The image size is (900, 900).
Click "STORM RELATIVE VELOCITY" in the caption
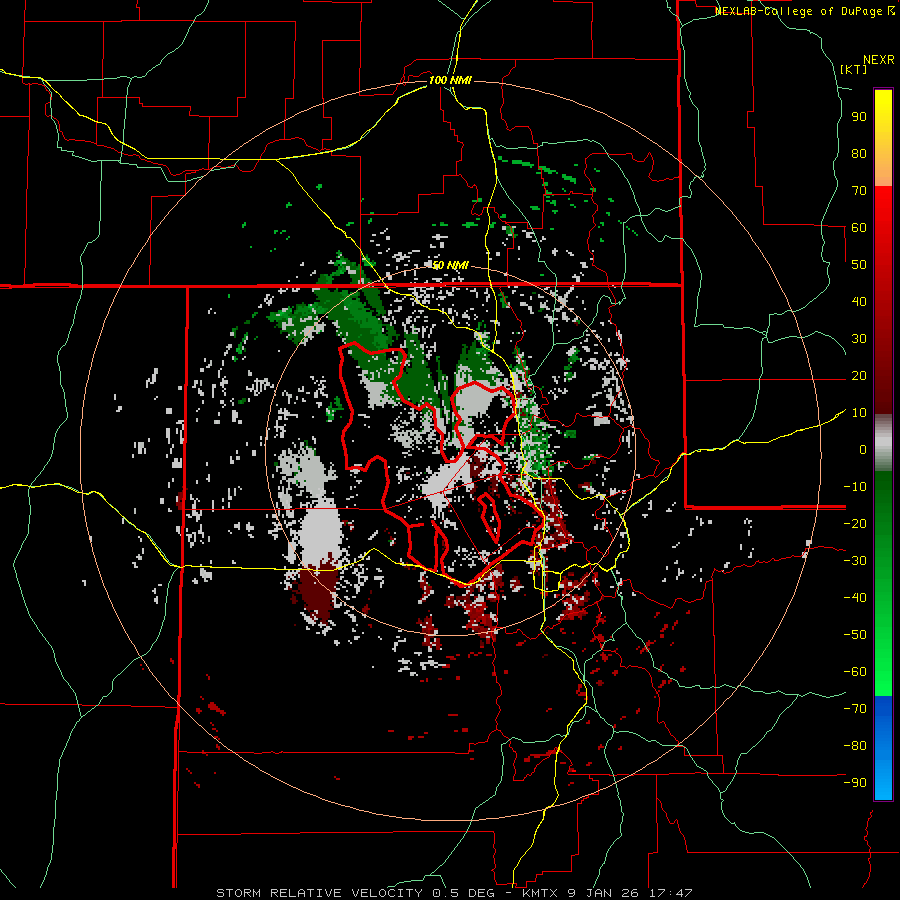coord(320,893)
